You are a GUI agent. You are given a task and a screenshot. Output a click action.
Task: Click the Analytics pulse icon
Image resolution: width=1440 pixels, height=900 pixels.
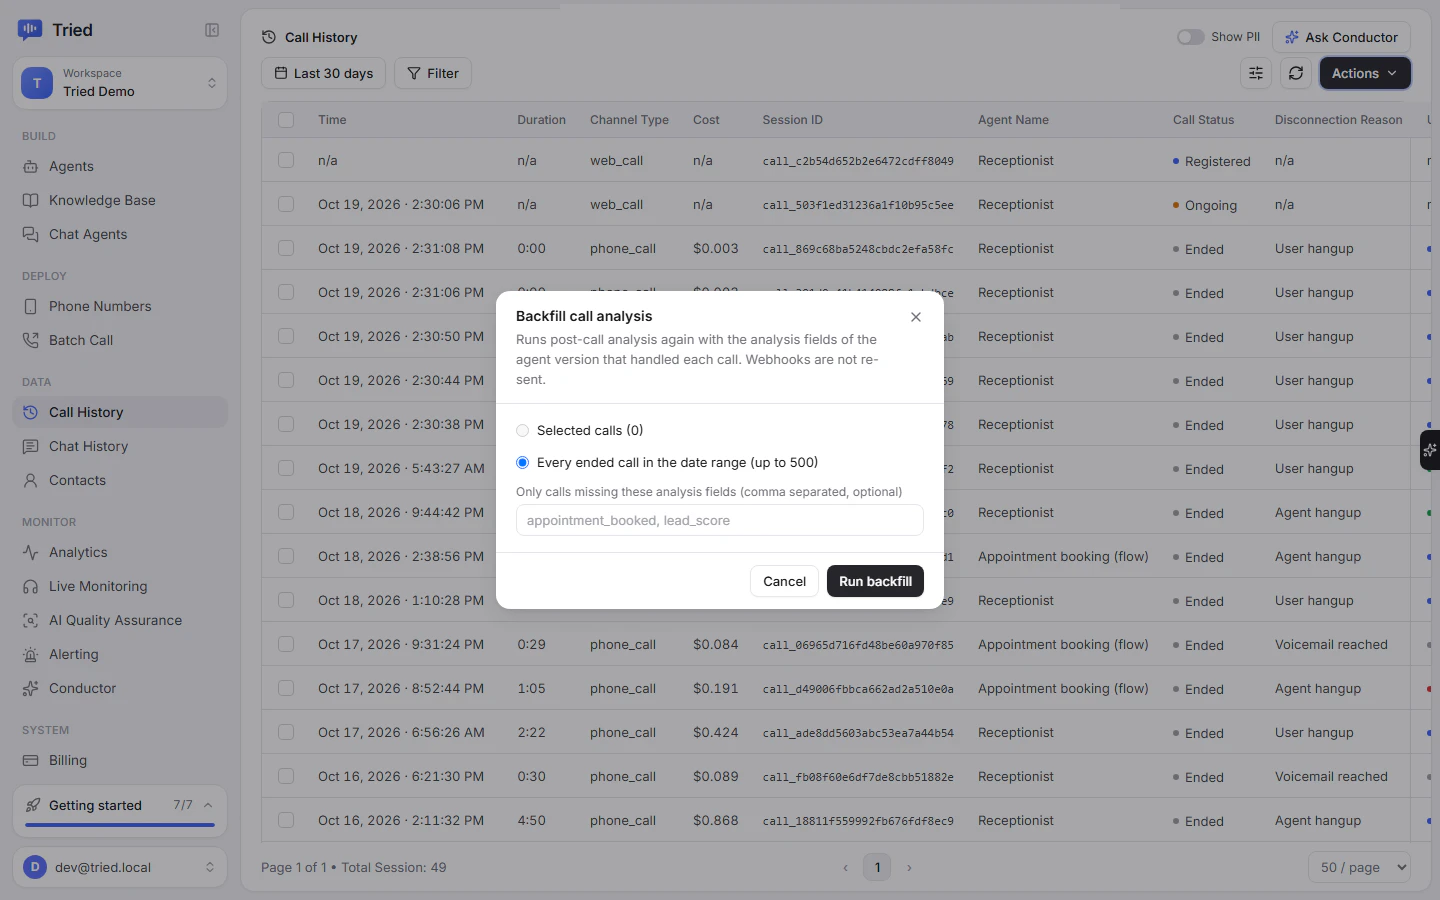click(x=31, y=552)
